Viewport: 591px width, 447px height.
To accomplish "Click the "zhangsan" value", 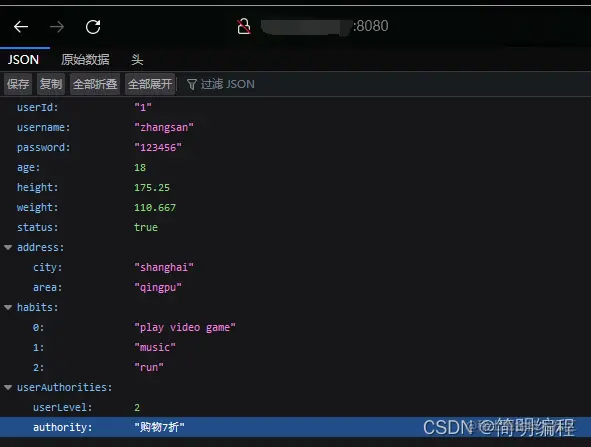I will [x=164, y=127].
